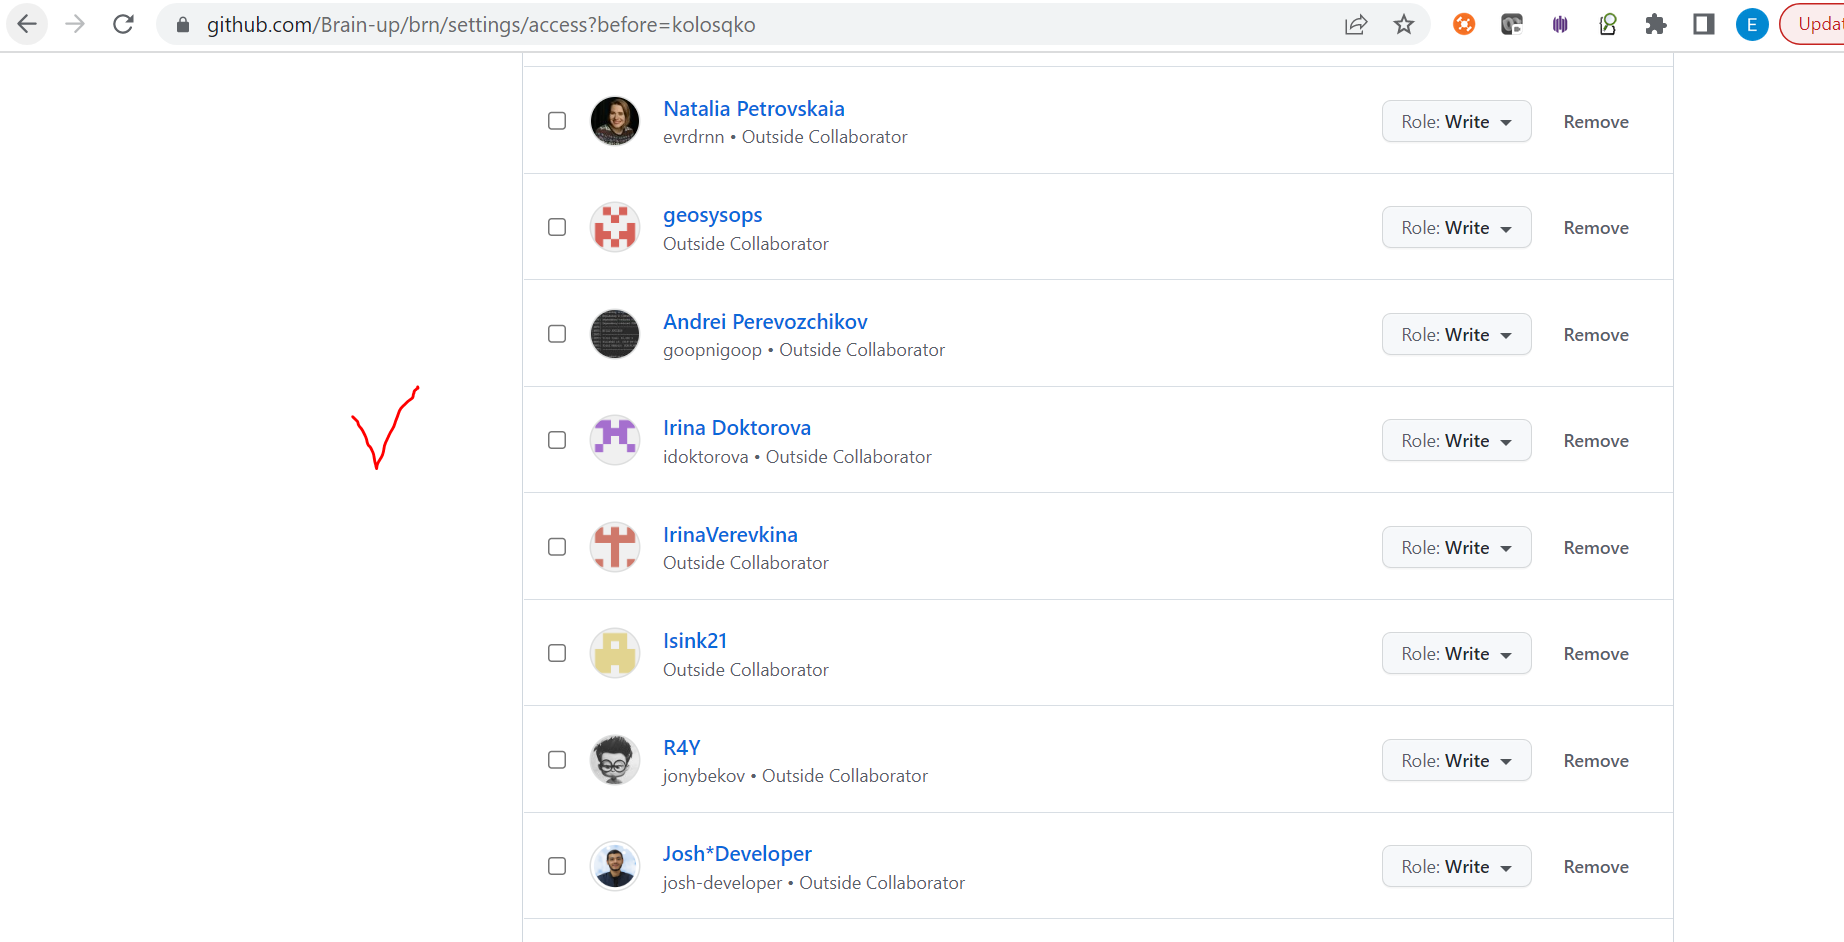The image size is (1844, 942).
Task: Open the extensions puzzle piece menu
Action: point(1656,24)
